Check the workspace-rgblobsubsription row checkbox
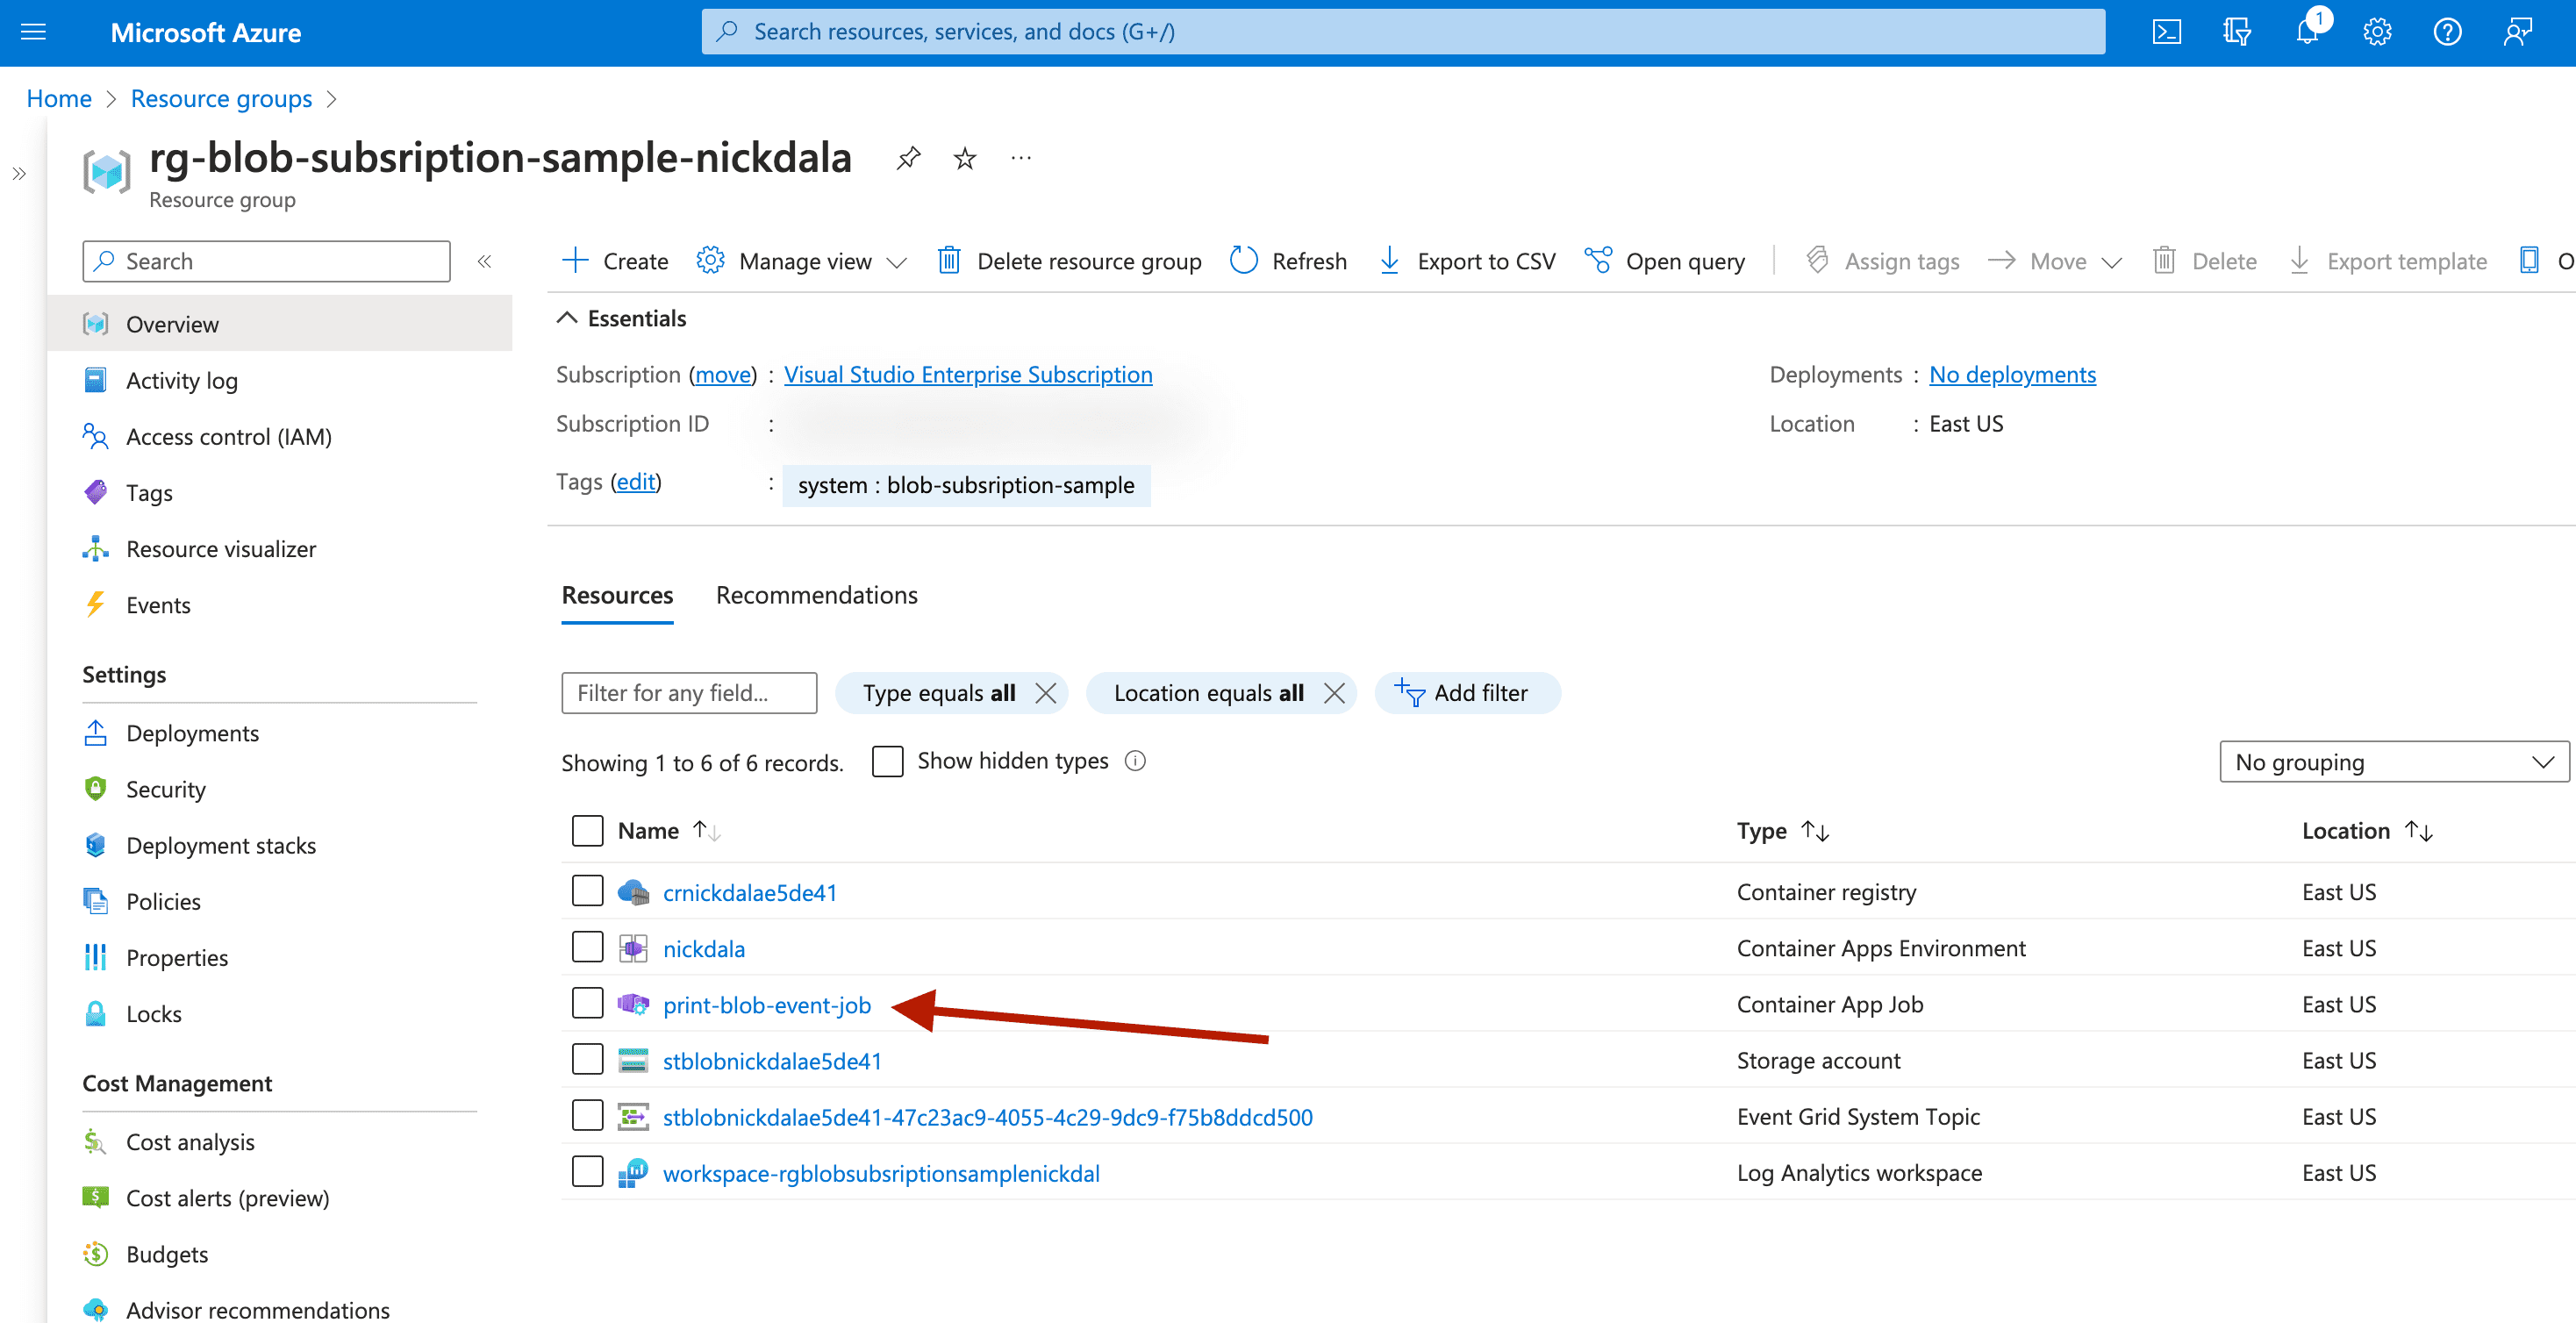The width and height of the screenshot is (2576, 1323). [x=587, y=1171]
